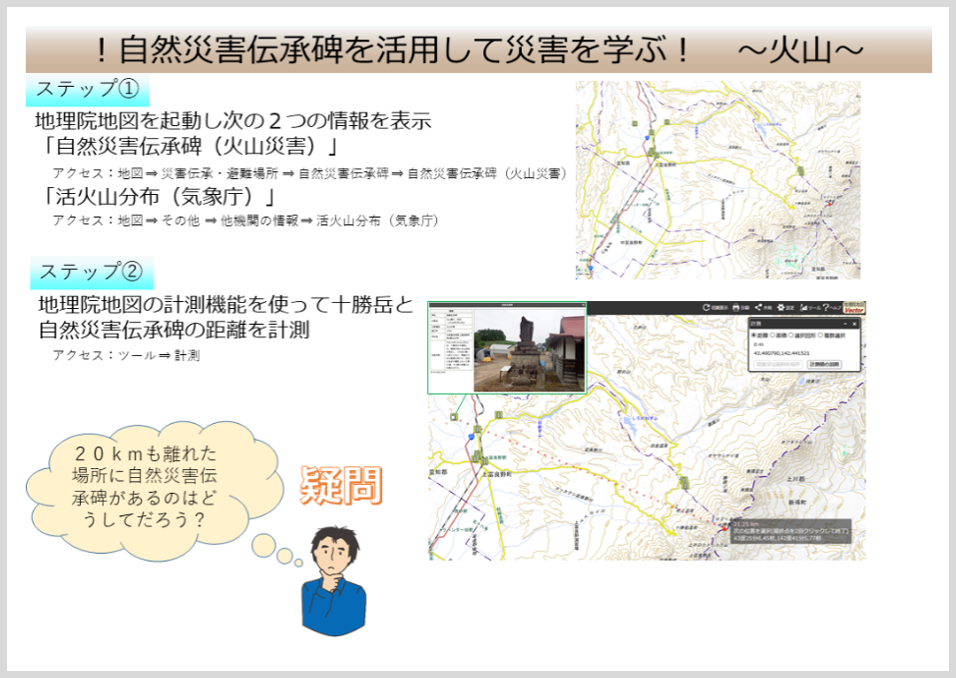The height and width of the screenshot is (678, 956).
Task: Click the greyed-out button beside 計測値の説明
Action: tap(778, 364)
